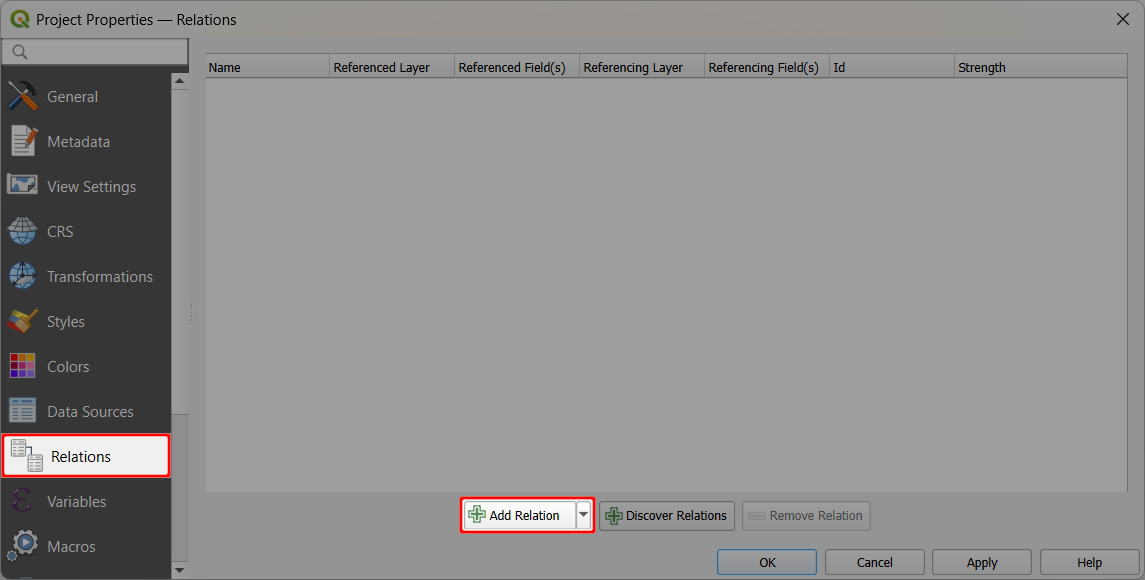Switch to the Relations section

(x=85, y=456)
